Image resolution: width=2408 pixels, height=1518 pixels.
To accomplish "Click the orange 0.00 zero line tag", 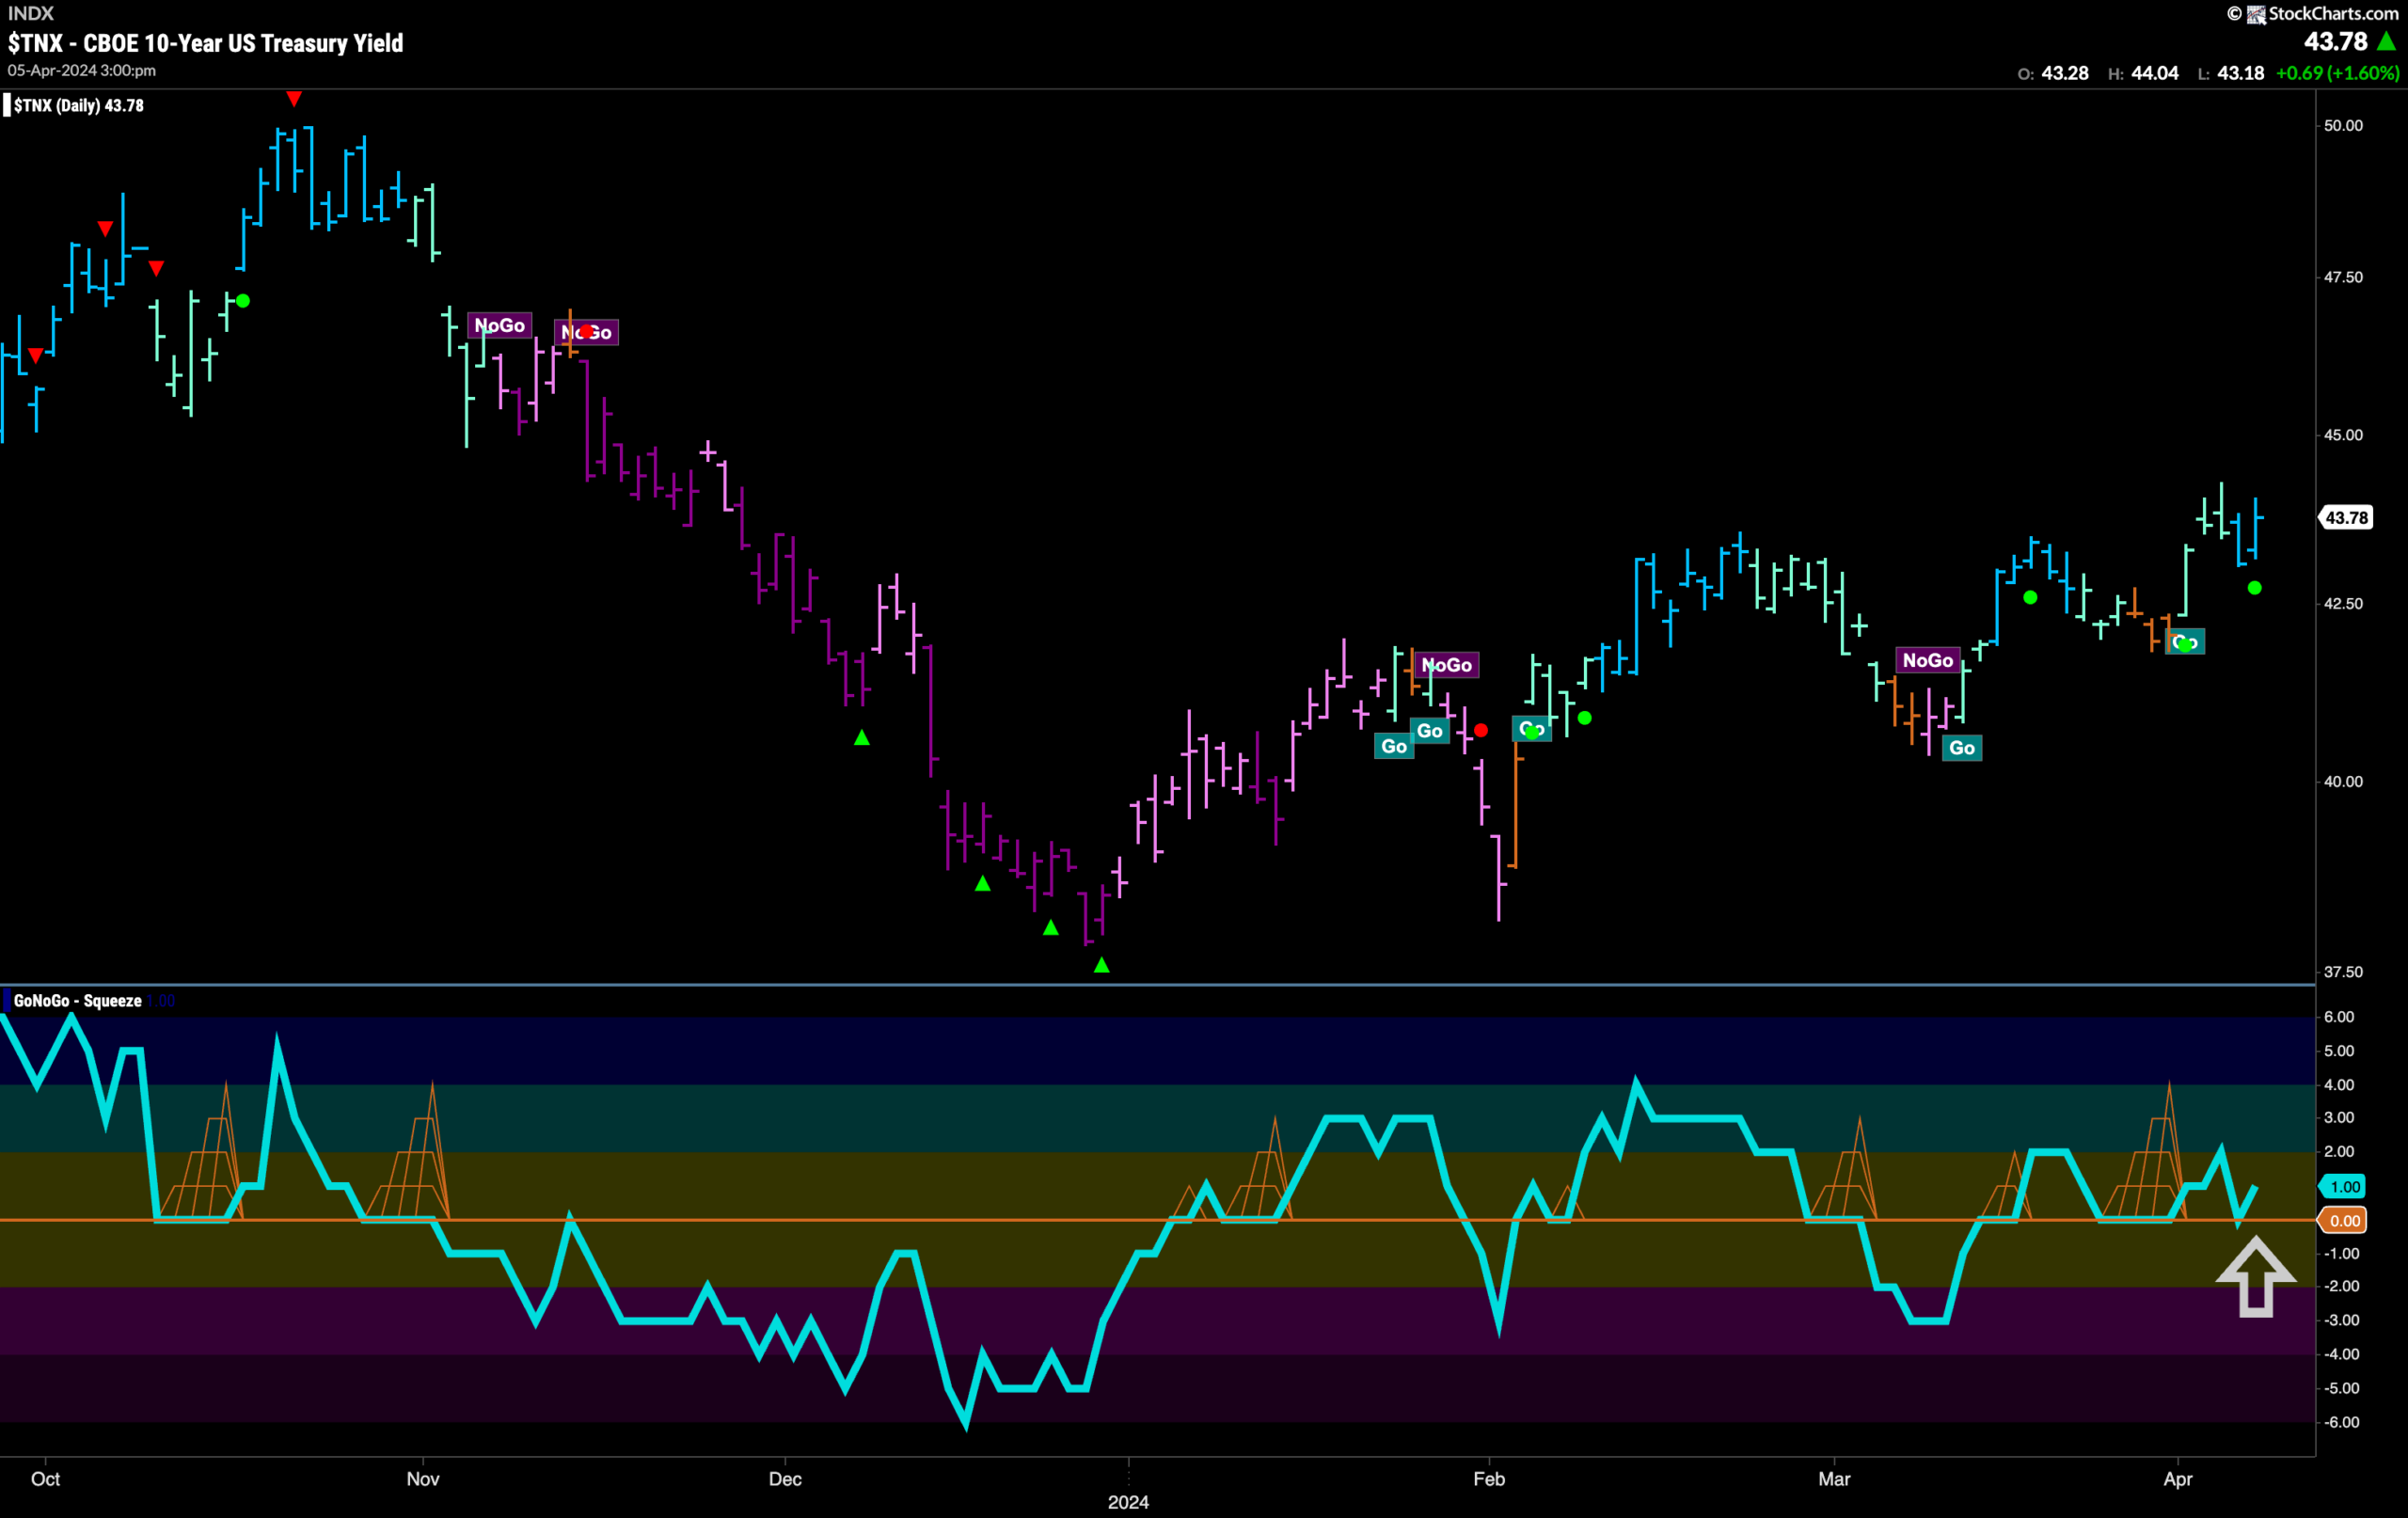I will [2344, 1220].
